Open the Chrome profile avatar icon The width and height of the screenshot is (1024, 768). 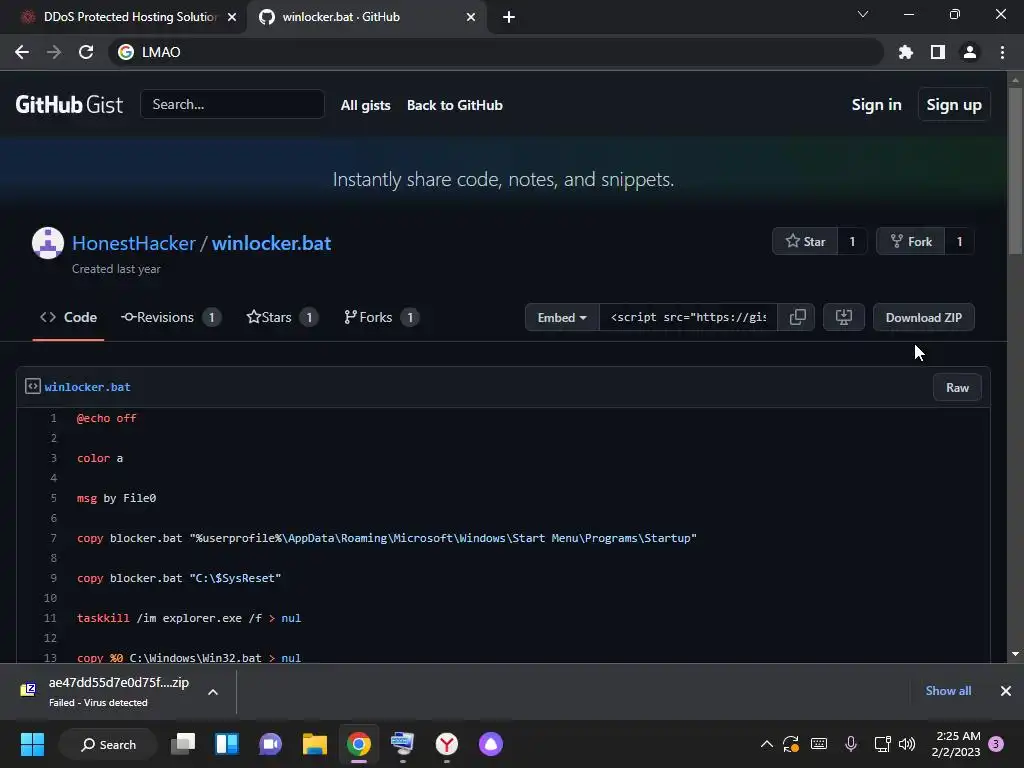[x=970, y=52]
